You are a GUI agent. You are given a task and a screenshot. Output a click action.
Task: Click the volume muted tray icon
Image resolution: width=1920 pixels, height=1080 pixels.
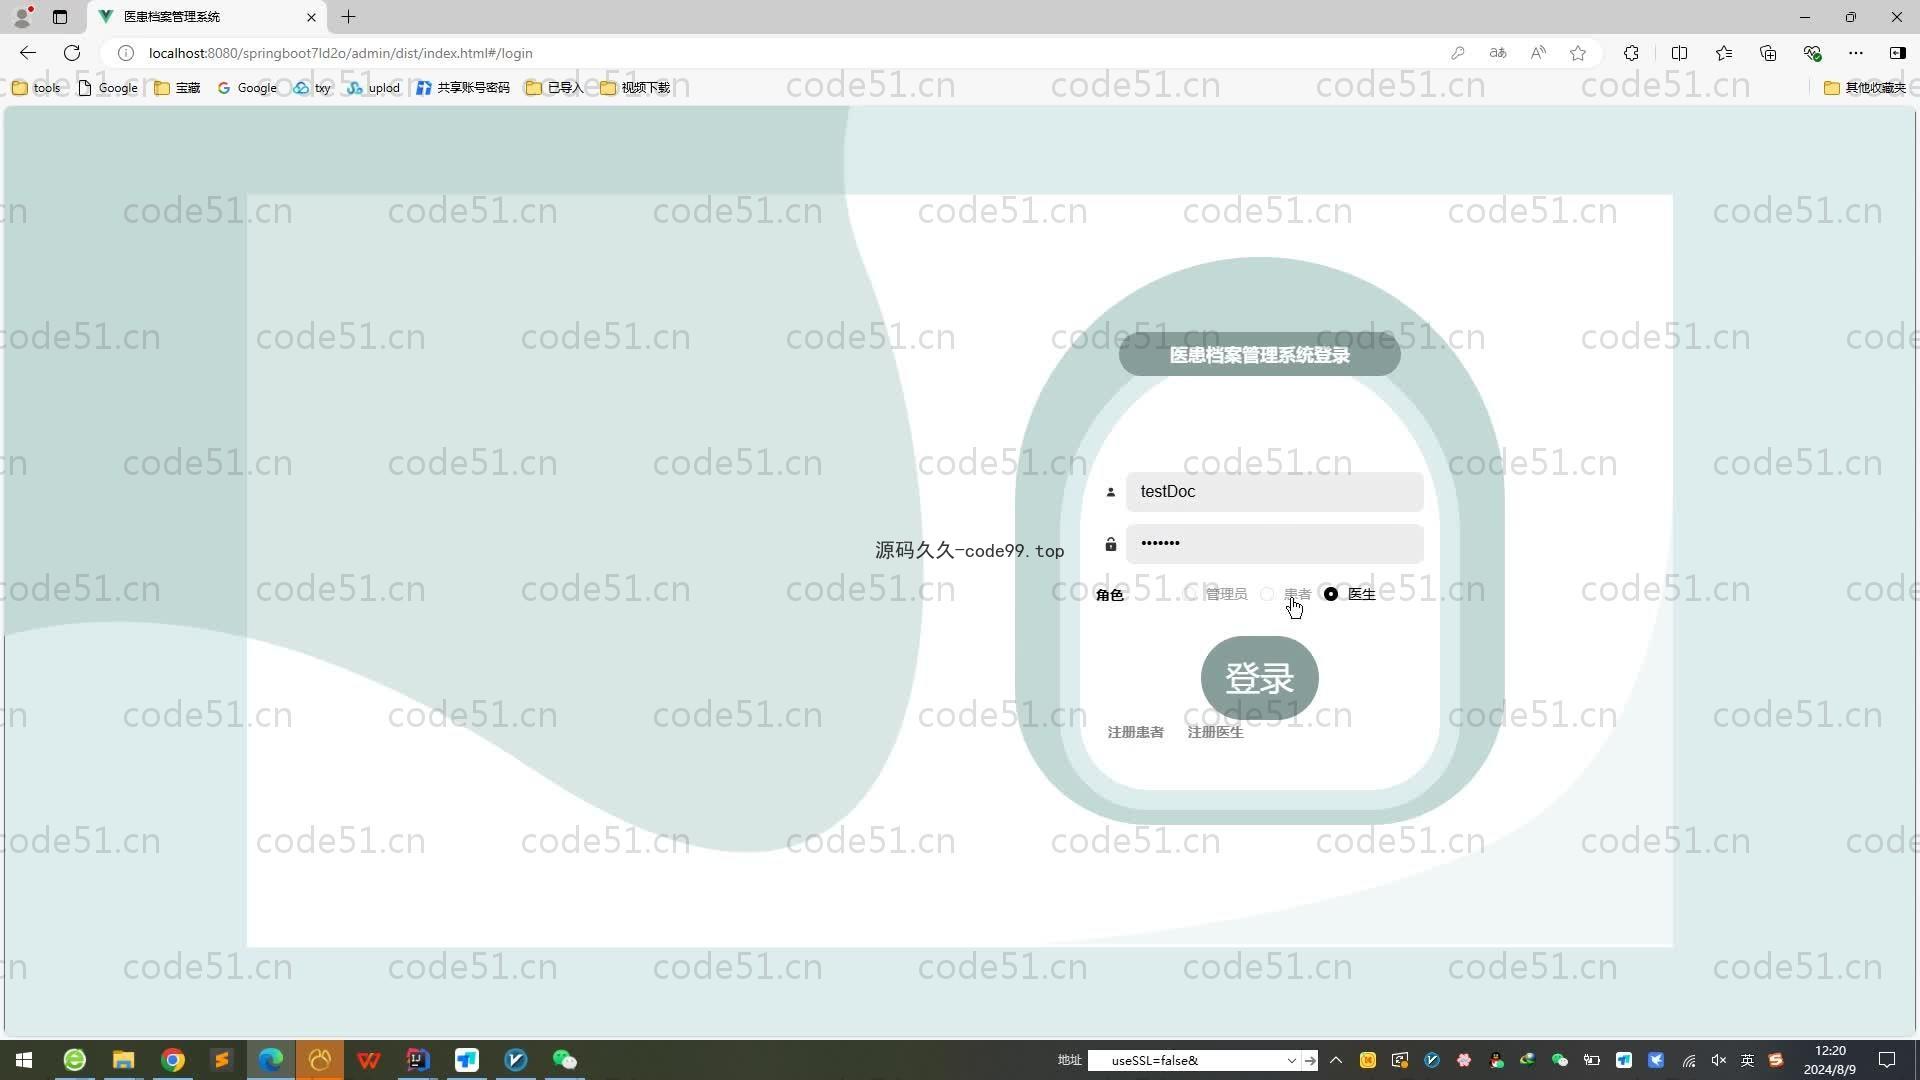[x=1719, y=1060]
